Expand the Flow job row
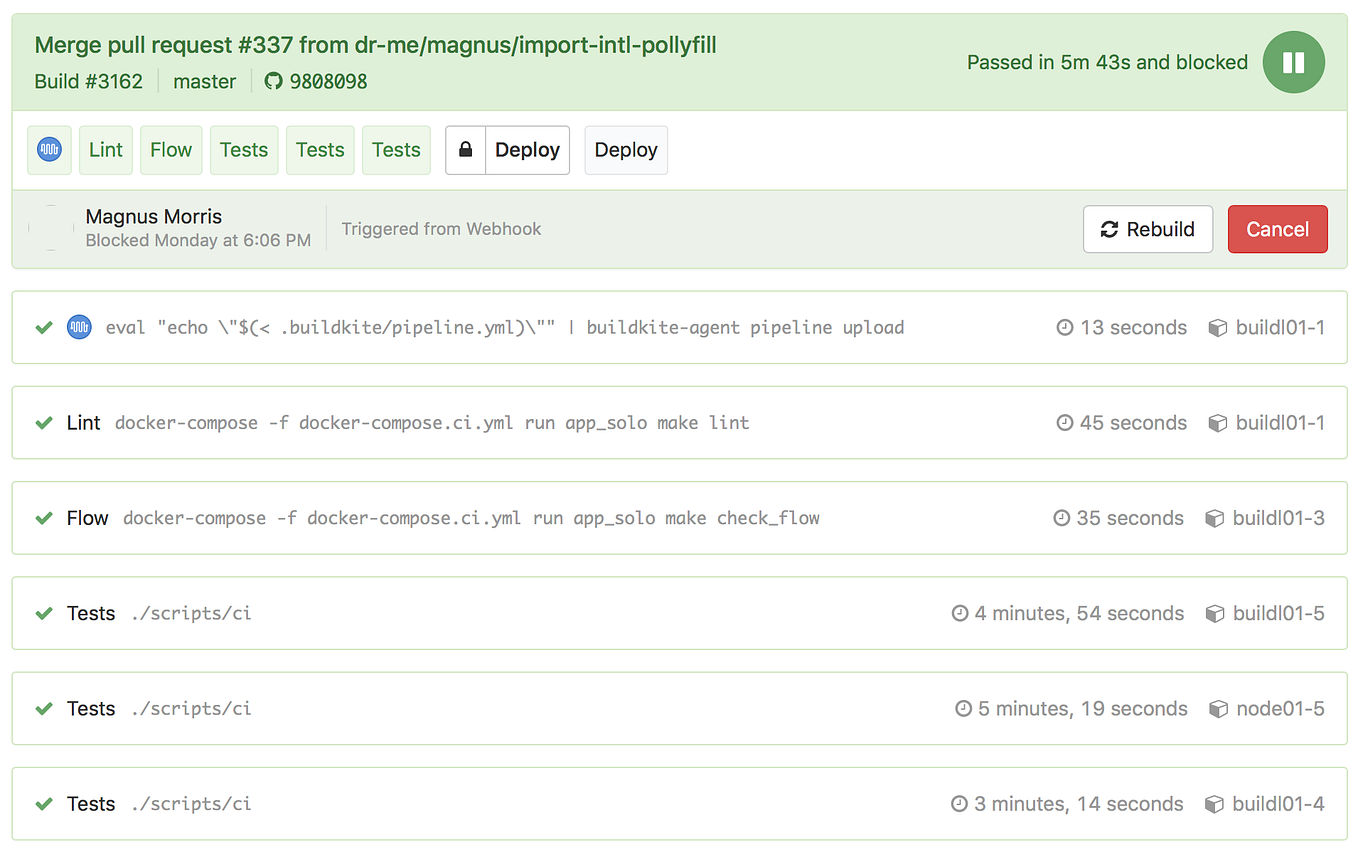This screenshot has width=1358, height=848. [679, 518]
